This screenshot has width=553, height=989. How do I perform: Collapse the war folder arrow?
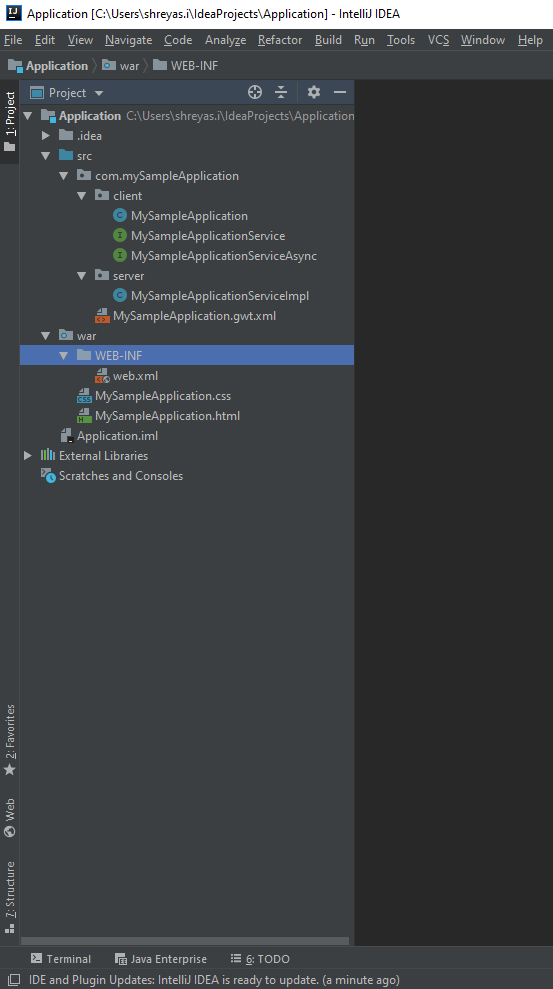[x=45, y=336]
